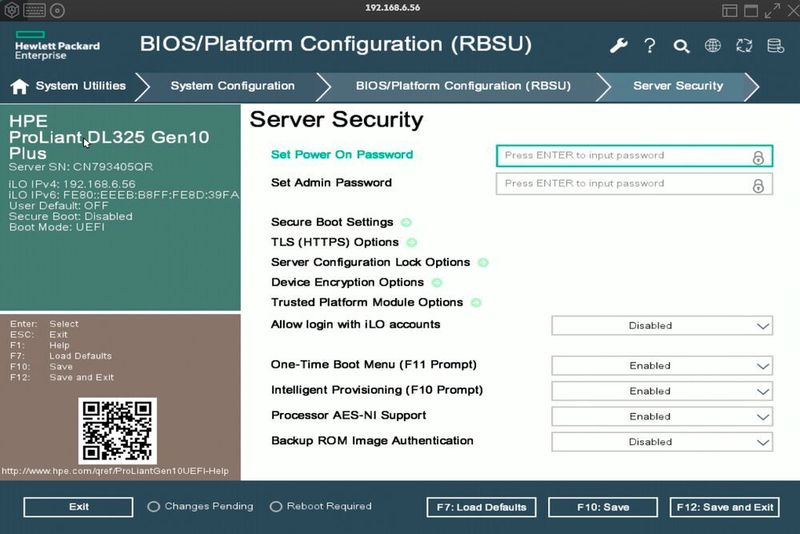This screenshot has height=534, width=800.
Task: Open Intelligent Provisioning (F10 Prompt) dropdown
Action: [662, 391]
